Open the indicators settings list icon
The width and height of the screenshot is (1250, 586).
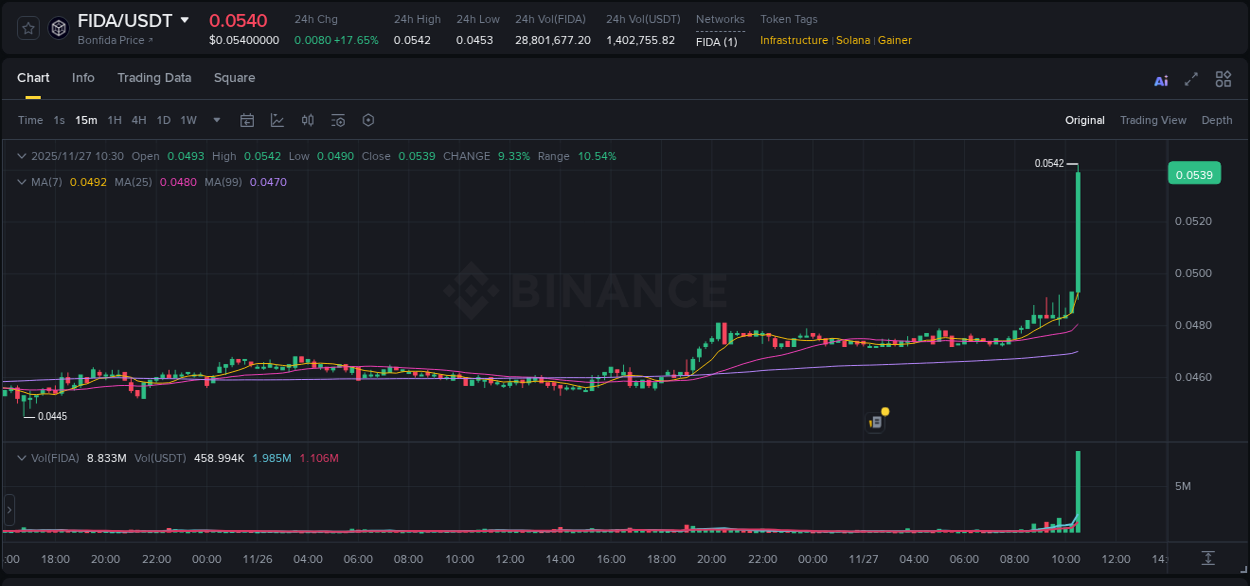click(337, 120)
